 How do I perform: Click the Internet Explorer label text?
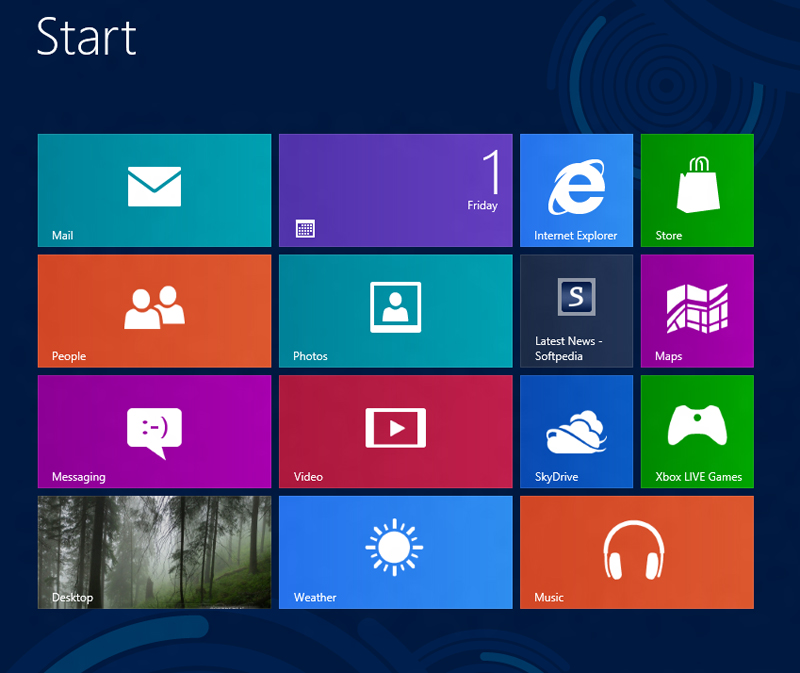pos(576,235)
